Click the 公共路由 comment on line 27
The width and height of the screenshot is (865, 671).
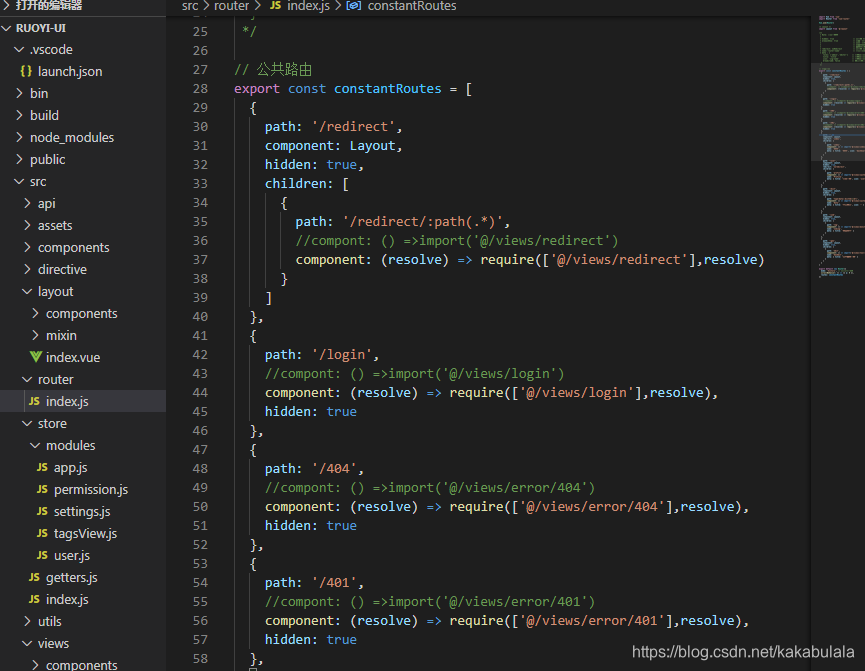pyautogui.click(x=273, y=70)
